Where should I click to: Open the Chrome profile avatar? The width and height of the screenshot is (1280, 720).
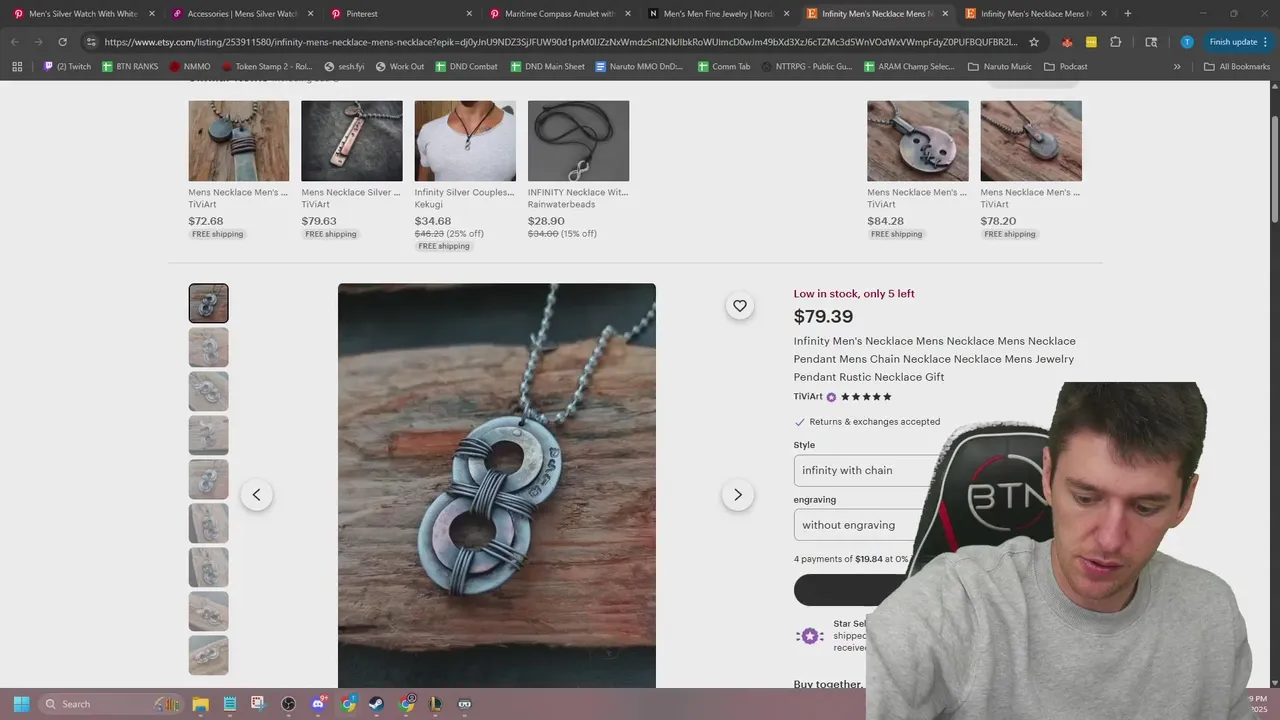[1186, 42]
